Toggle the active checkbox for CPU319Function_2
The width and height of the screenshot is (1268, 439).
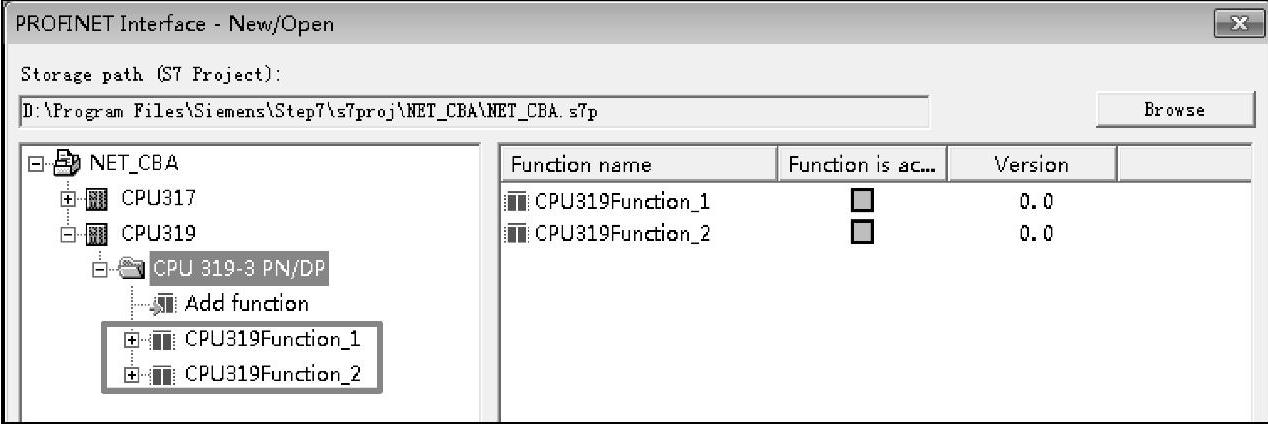pyautogui.click(x=861, y=234)
